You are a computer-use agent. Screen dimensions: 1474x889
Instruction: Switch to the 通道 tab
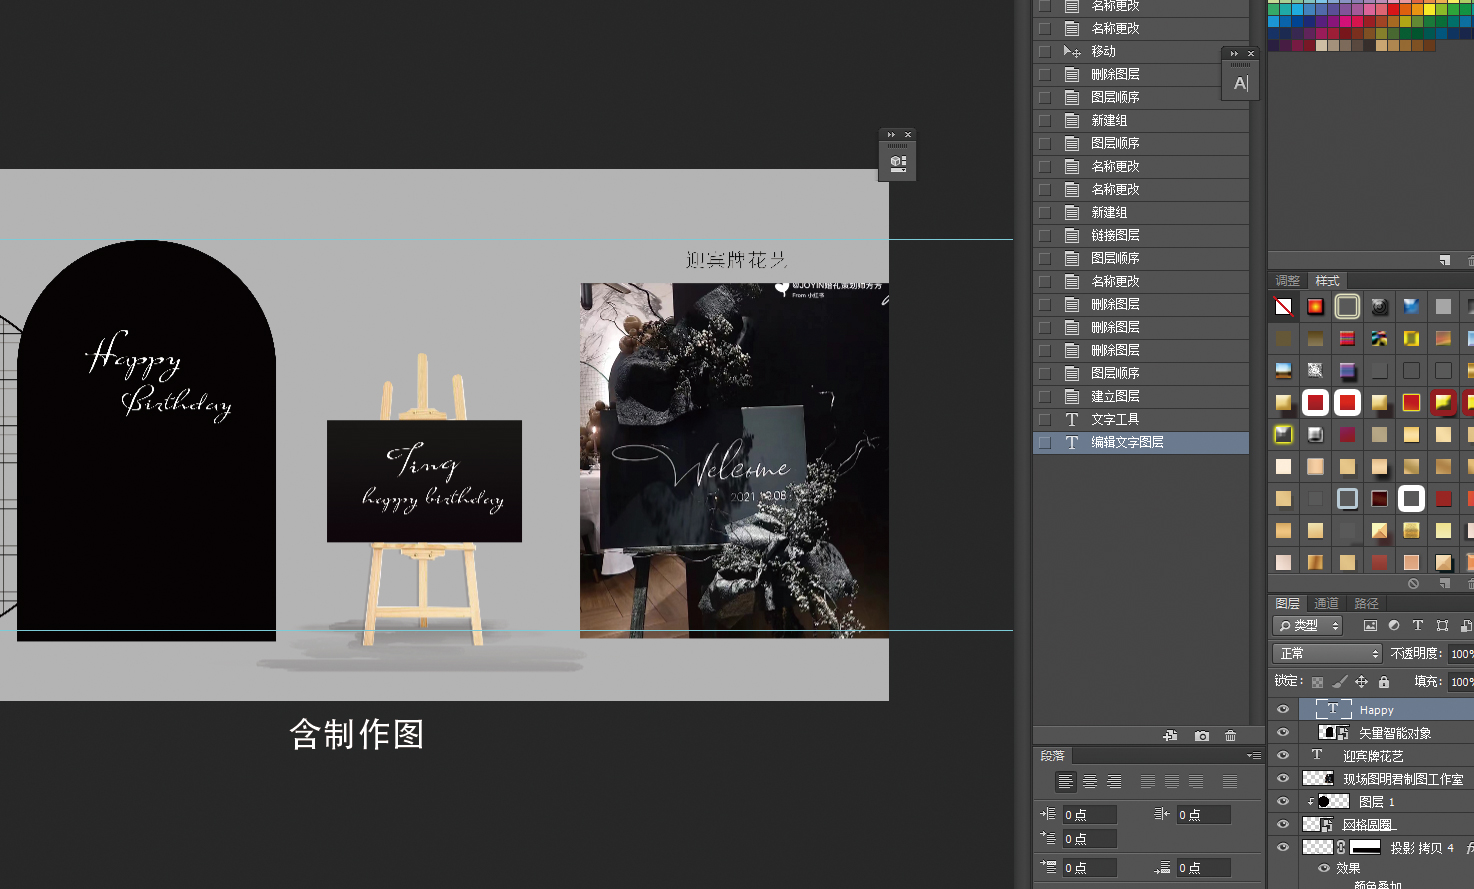tap(1326, 603)
